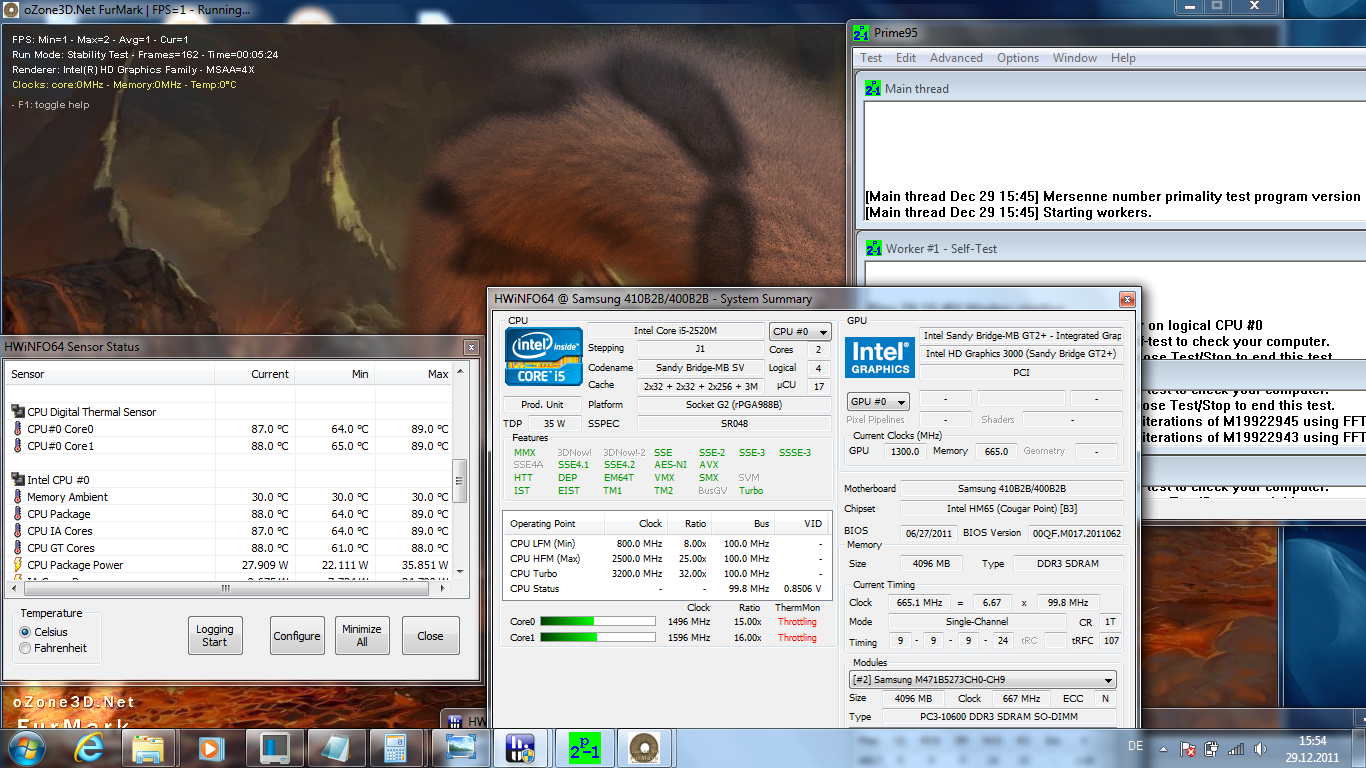This screenshot has width=1366, height=768.
Task: Click the Current column header
Action: [x=255, y=374]
